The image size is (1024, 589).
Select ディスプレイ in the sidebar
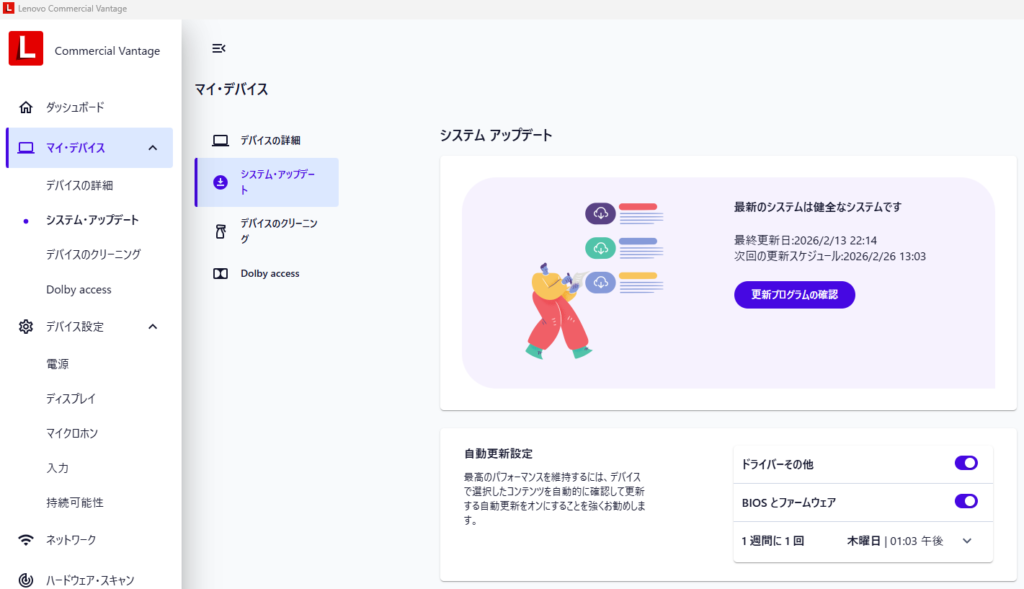(70, 398)
